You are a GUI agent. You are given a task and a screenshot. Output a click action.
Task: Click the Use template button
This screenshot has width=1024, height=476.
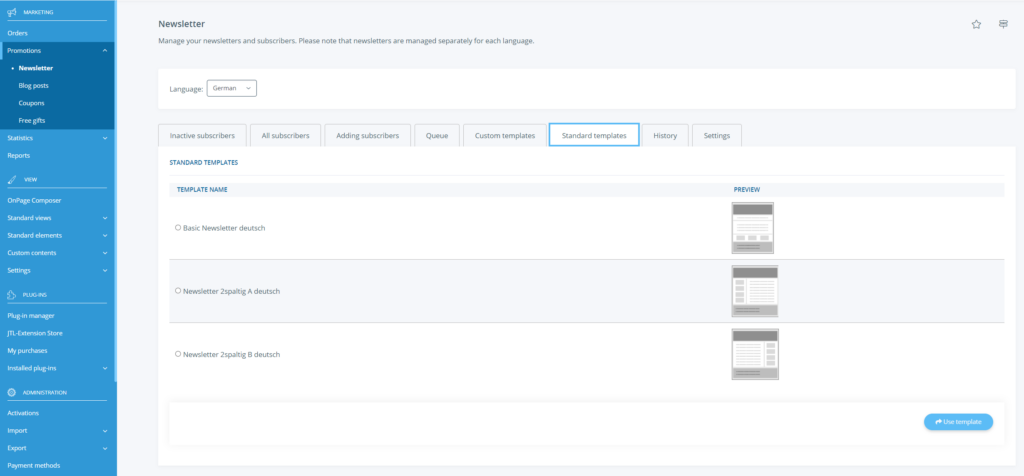(x=958, y=422)
